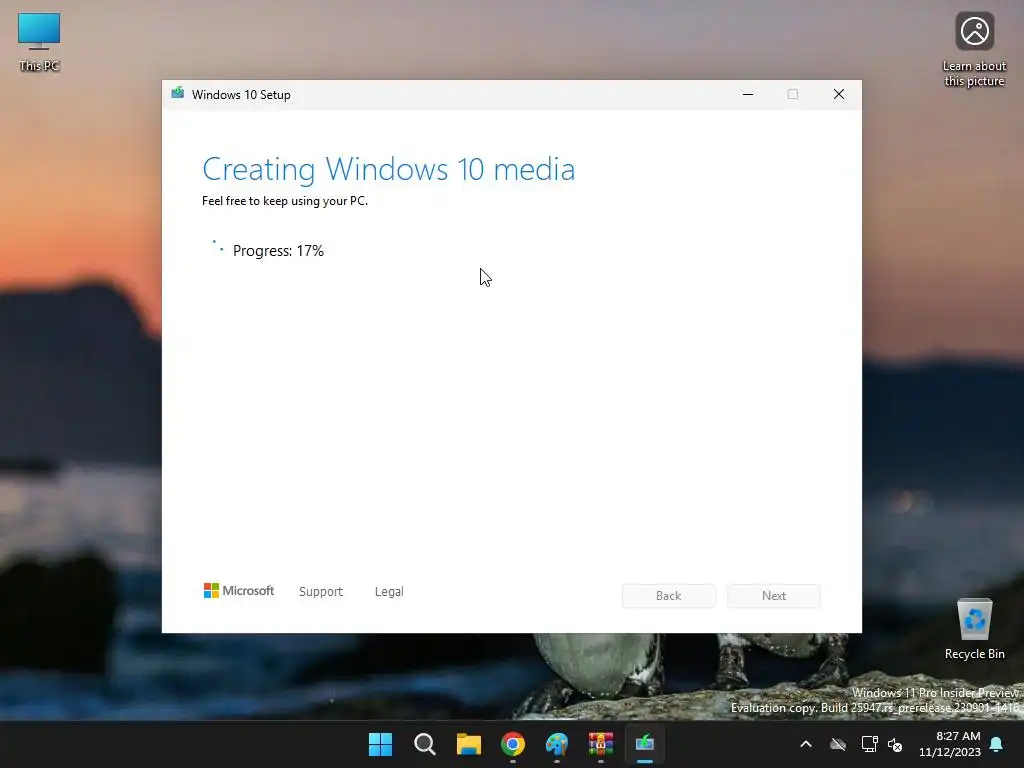Click the Progress: 17% text
Screen dimensions: 1024x768
[278, 251]
